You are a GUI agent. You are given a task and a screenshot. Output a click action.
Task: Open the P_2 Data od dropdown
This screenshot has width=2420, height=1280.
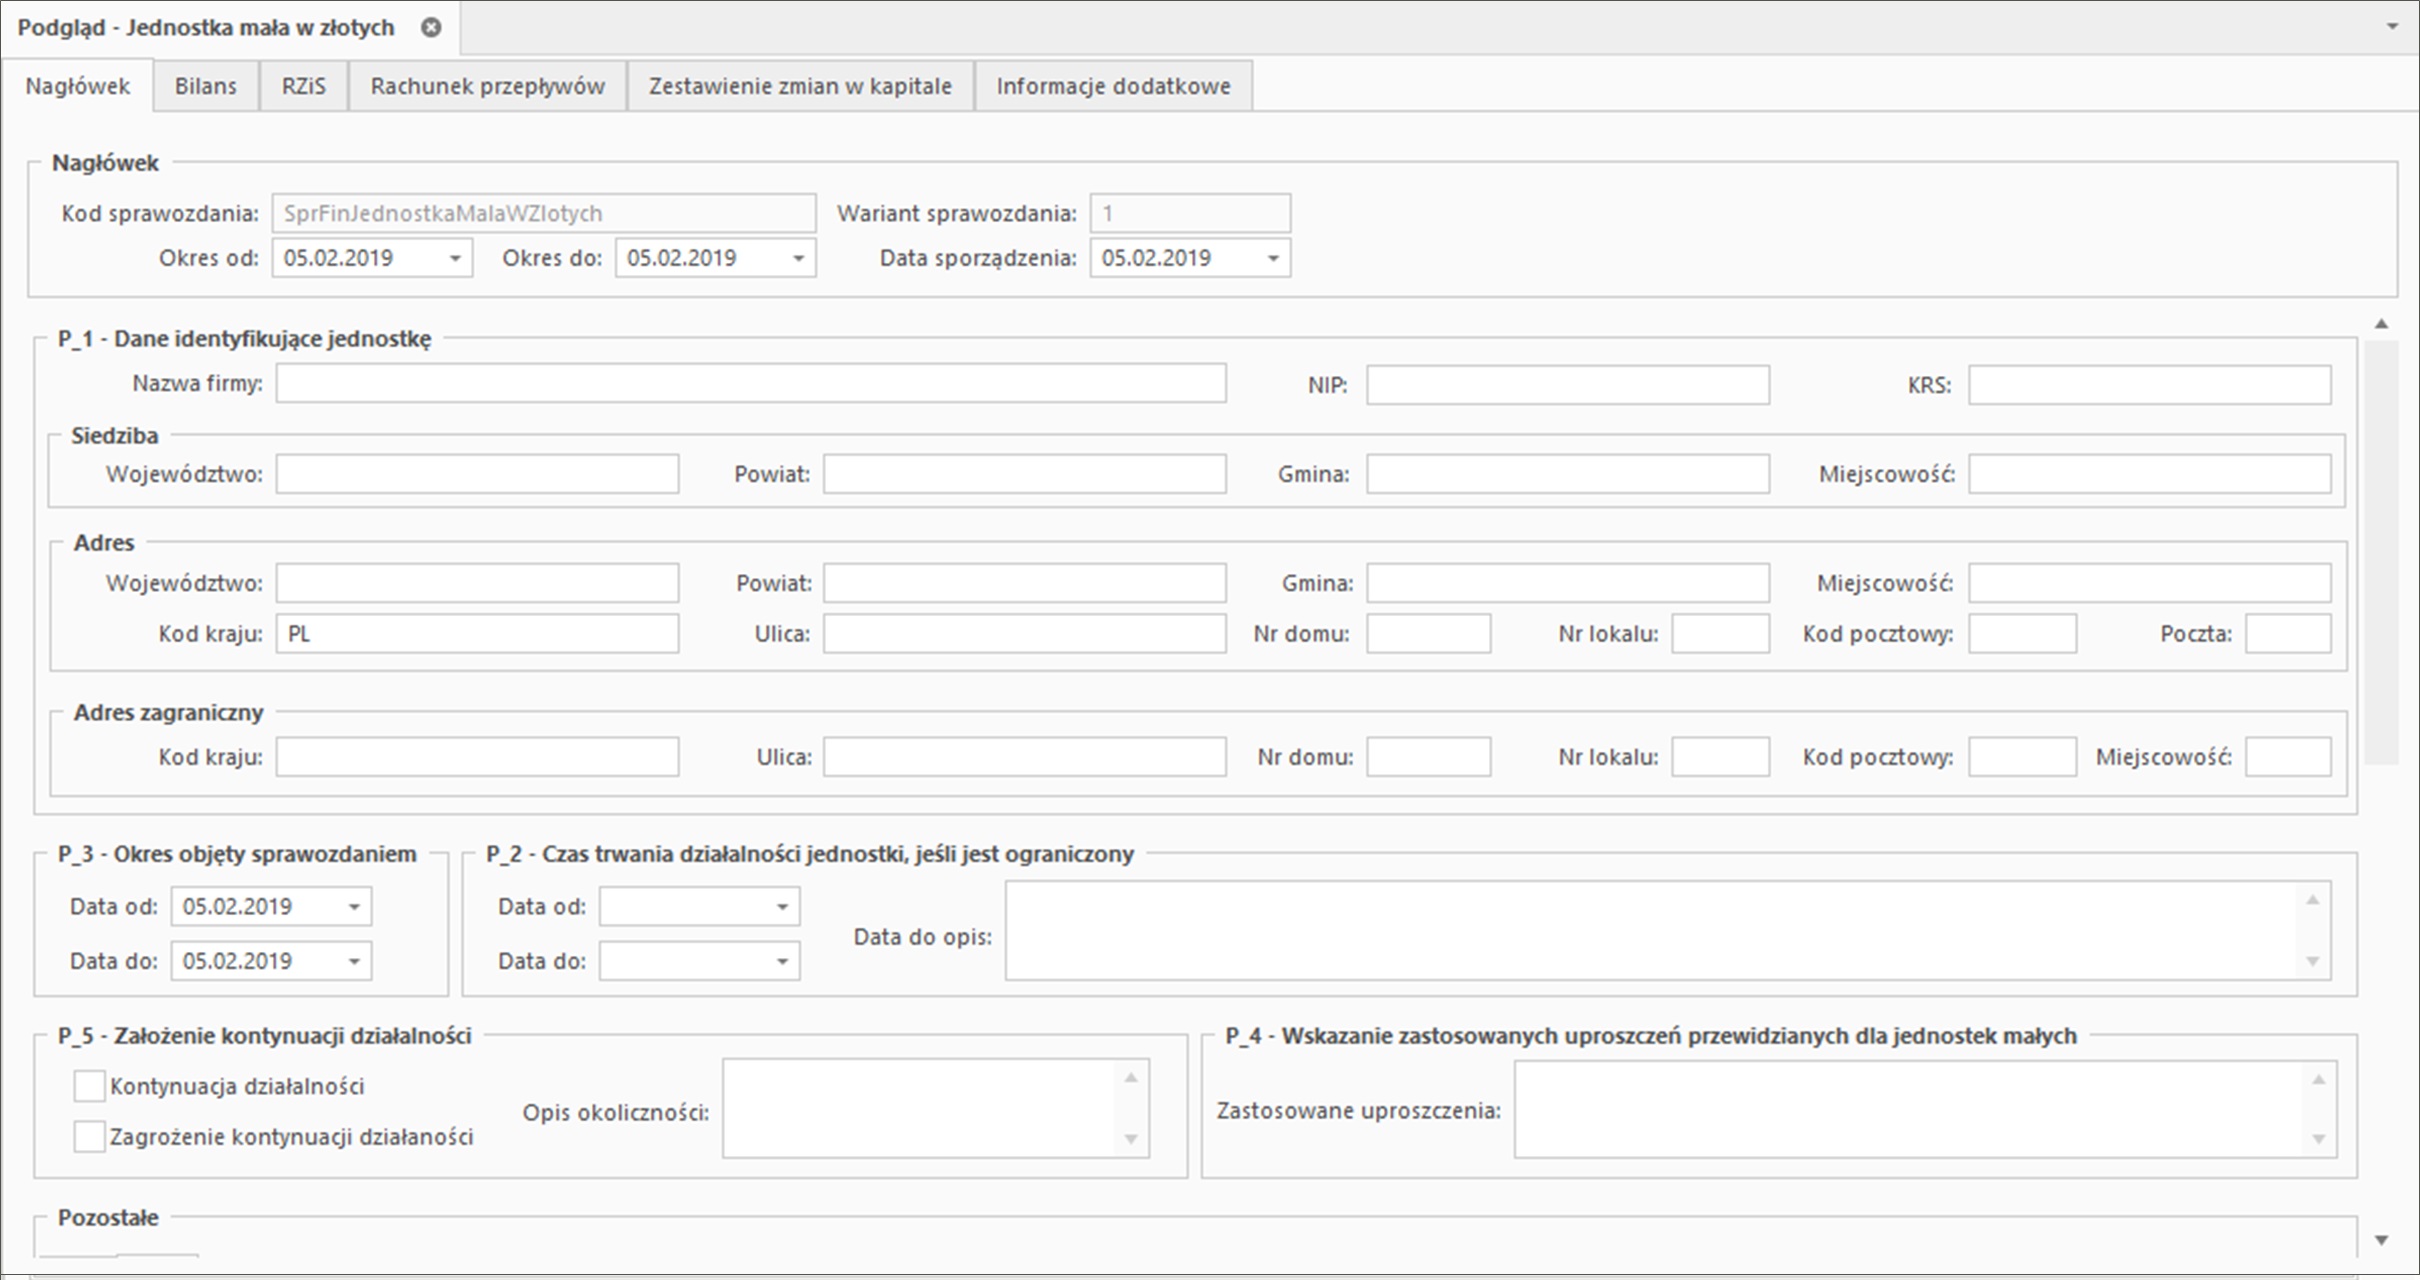(782, 907)
